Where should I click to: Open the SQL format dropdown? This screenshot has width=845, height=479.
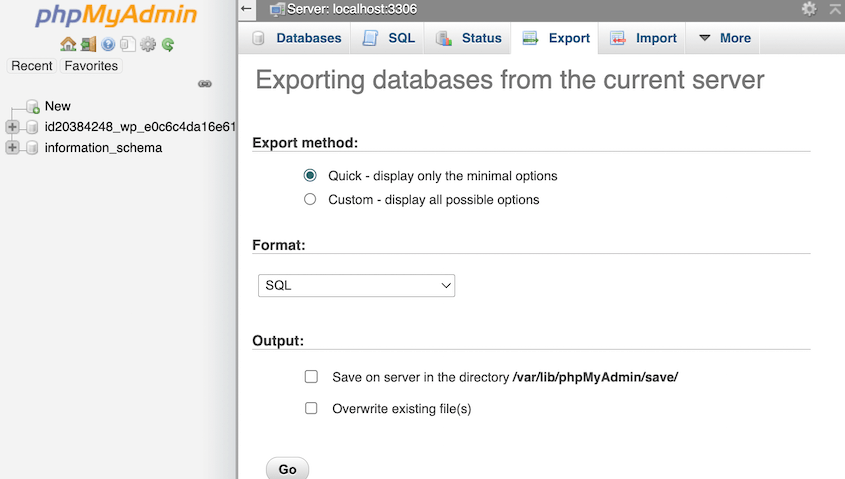click(356, 286)
